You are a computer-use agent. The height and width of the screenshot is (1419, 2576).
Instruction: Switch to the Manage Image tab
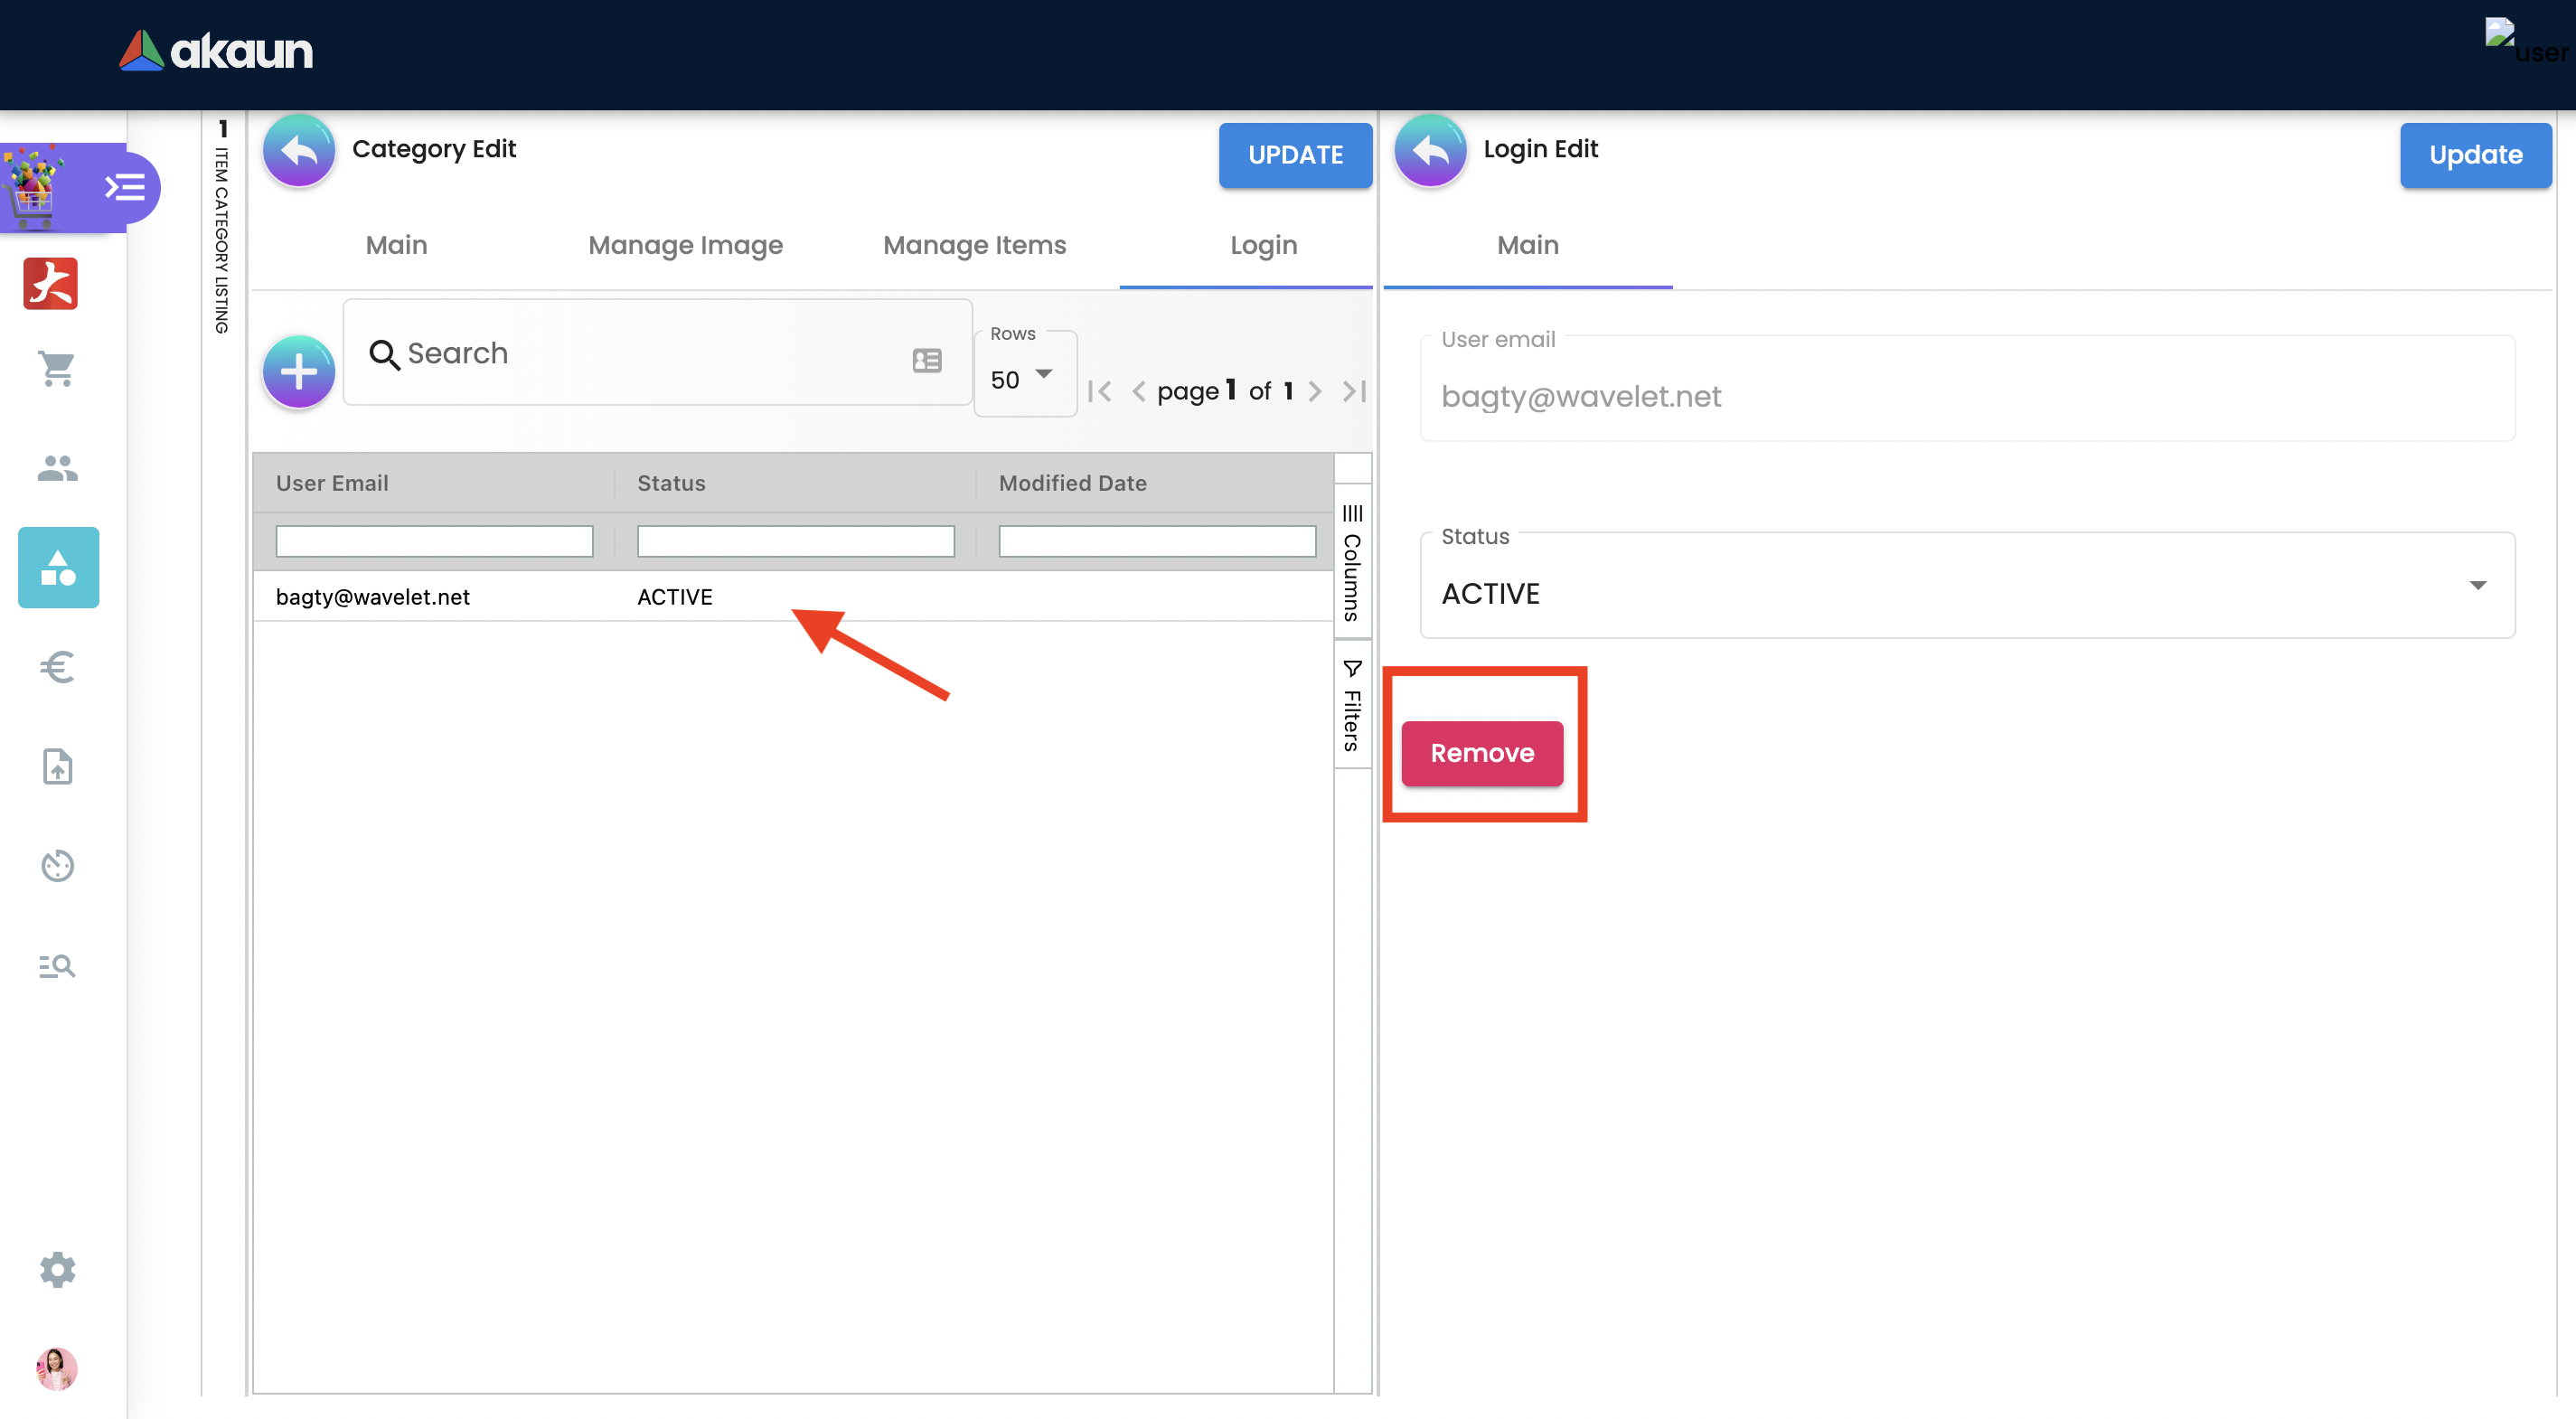click(685, 245)
